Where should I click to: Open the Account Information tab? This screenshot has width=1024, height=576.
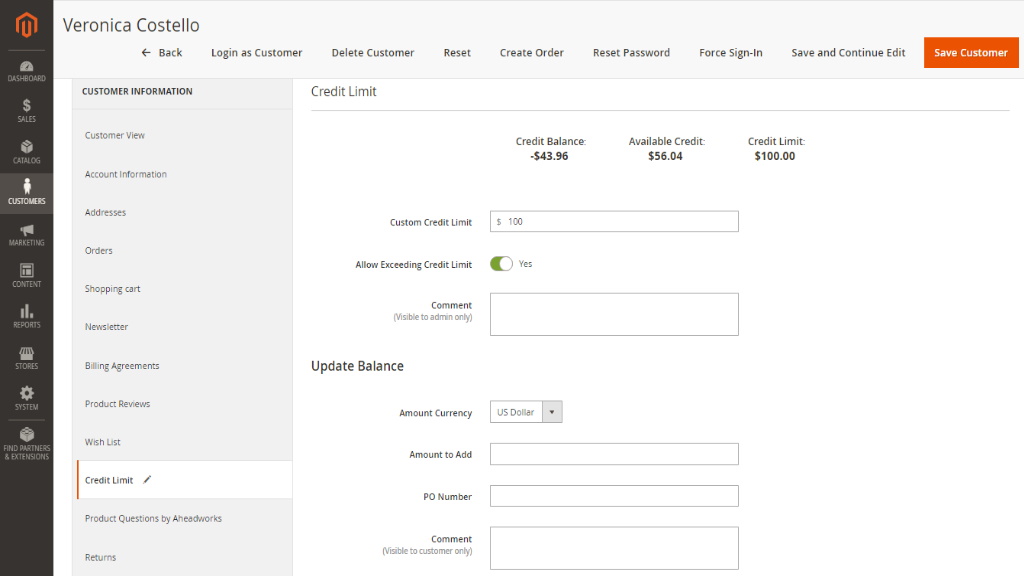(125, 174)
